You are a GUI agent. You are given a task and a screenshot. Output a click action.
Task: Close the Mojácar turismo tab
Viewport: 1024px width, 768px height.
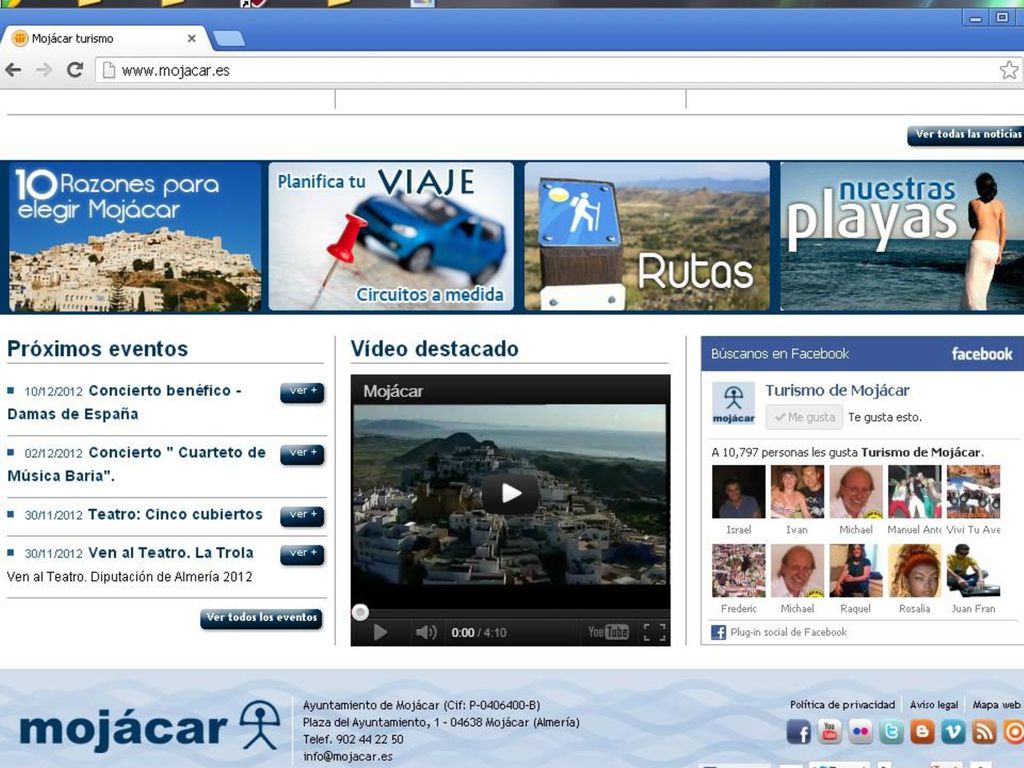(x=191, y=39)
